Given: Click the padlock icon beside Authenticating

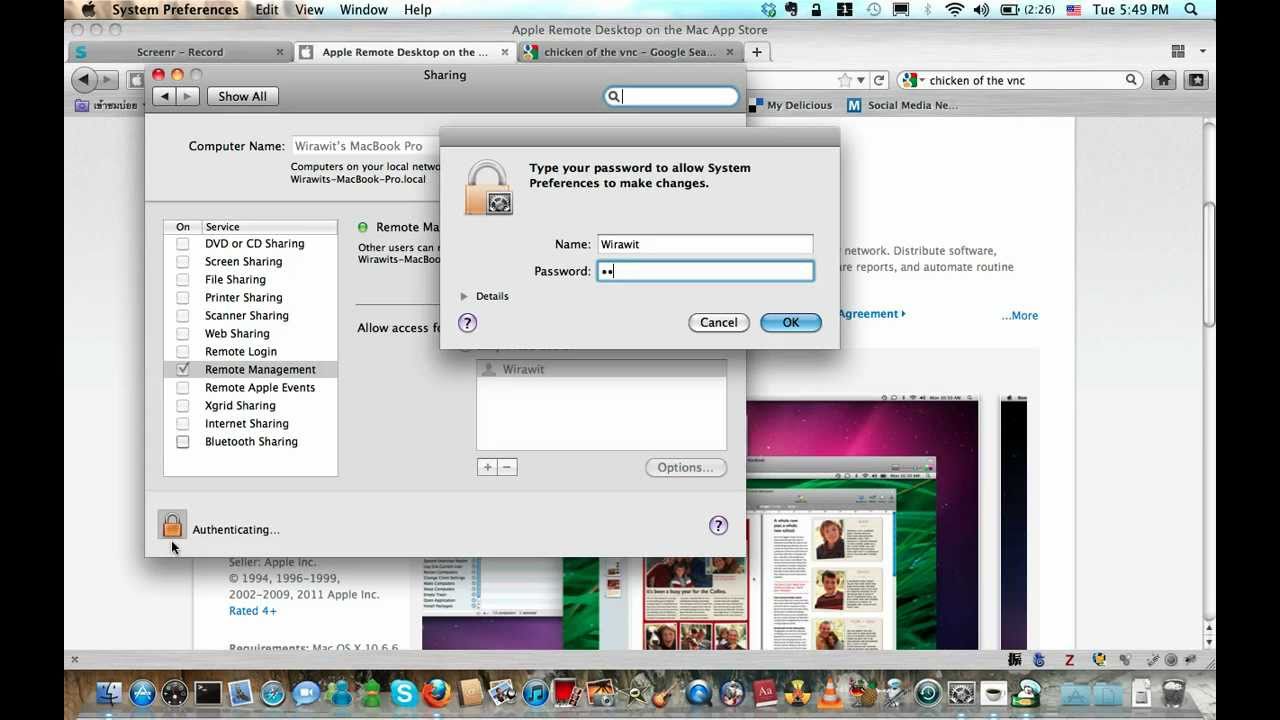Looking at the screenshot, I should 172,525.
